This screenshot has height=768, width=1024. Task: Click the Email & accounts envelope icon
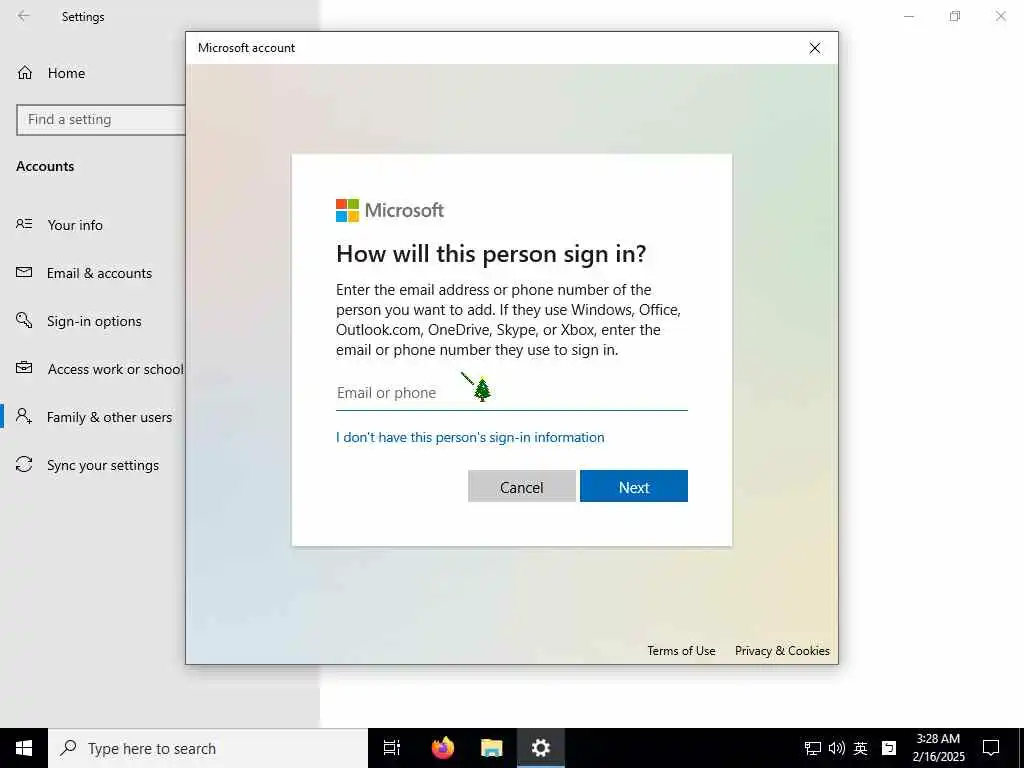click(24, 272)
